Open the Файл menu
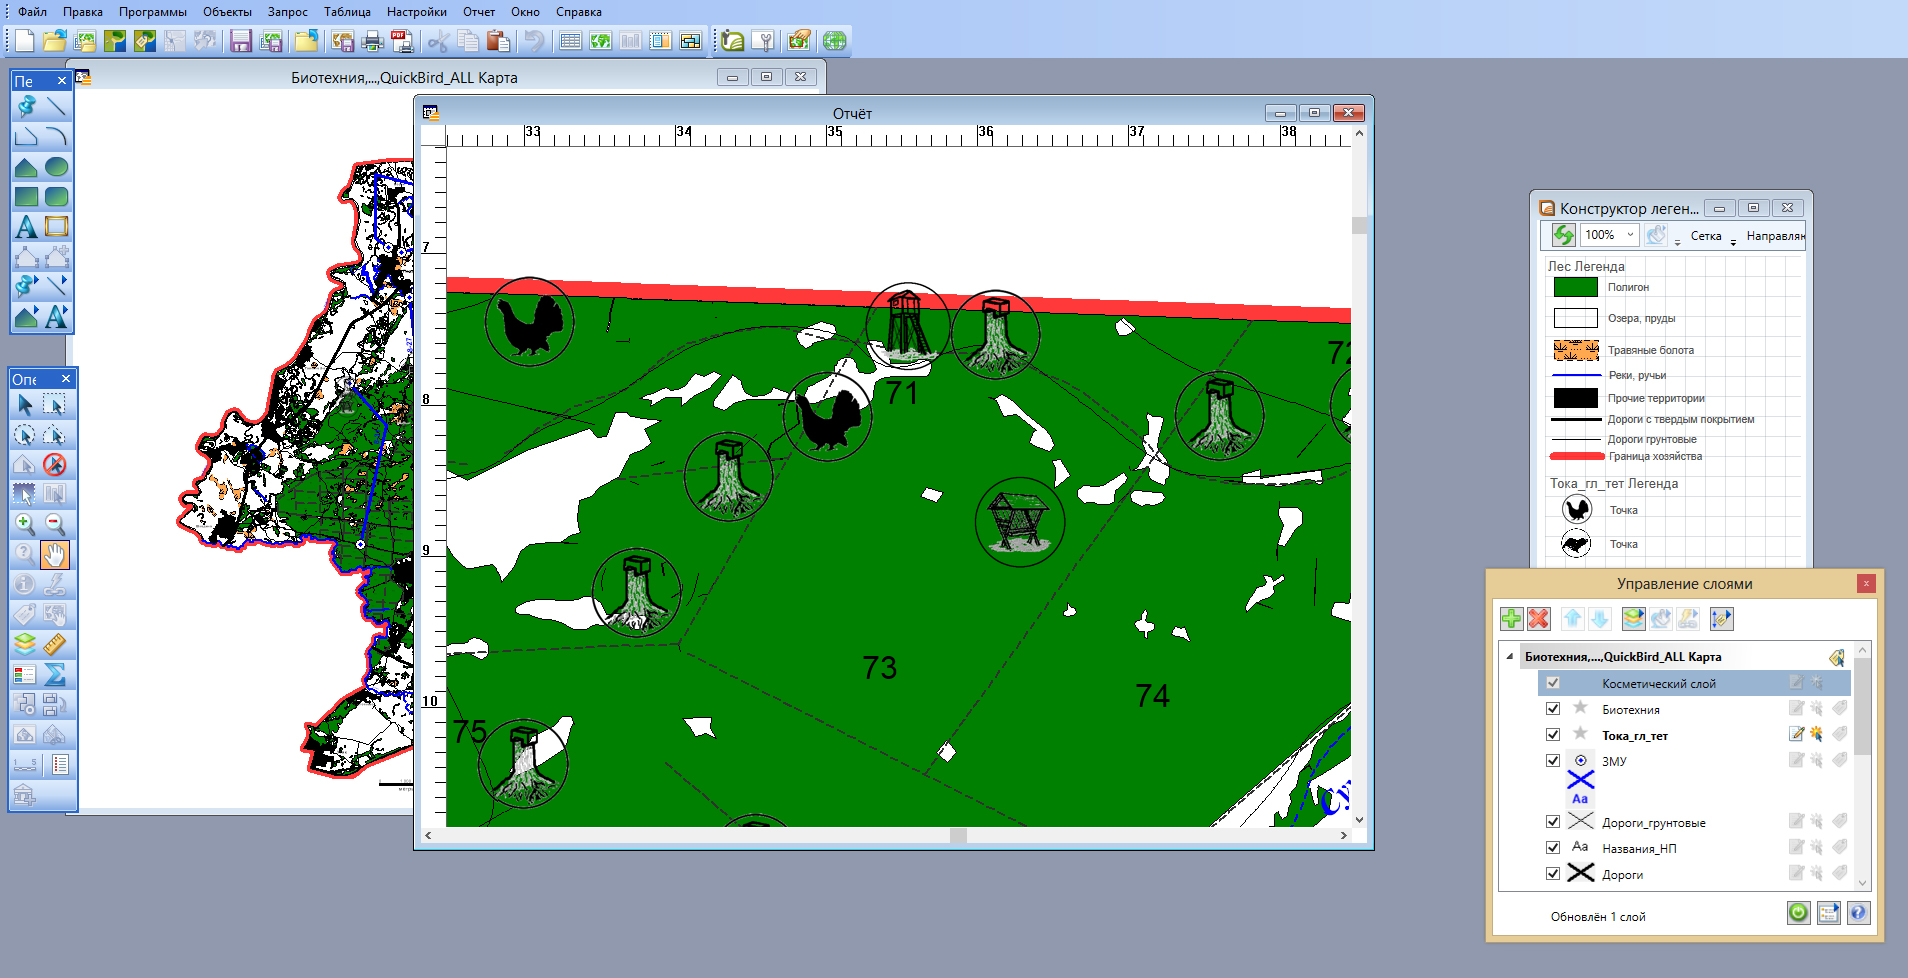The height and width of the screenshot is (978, 1908). (32, 12)
